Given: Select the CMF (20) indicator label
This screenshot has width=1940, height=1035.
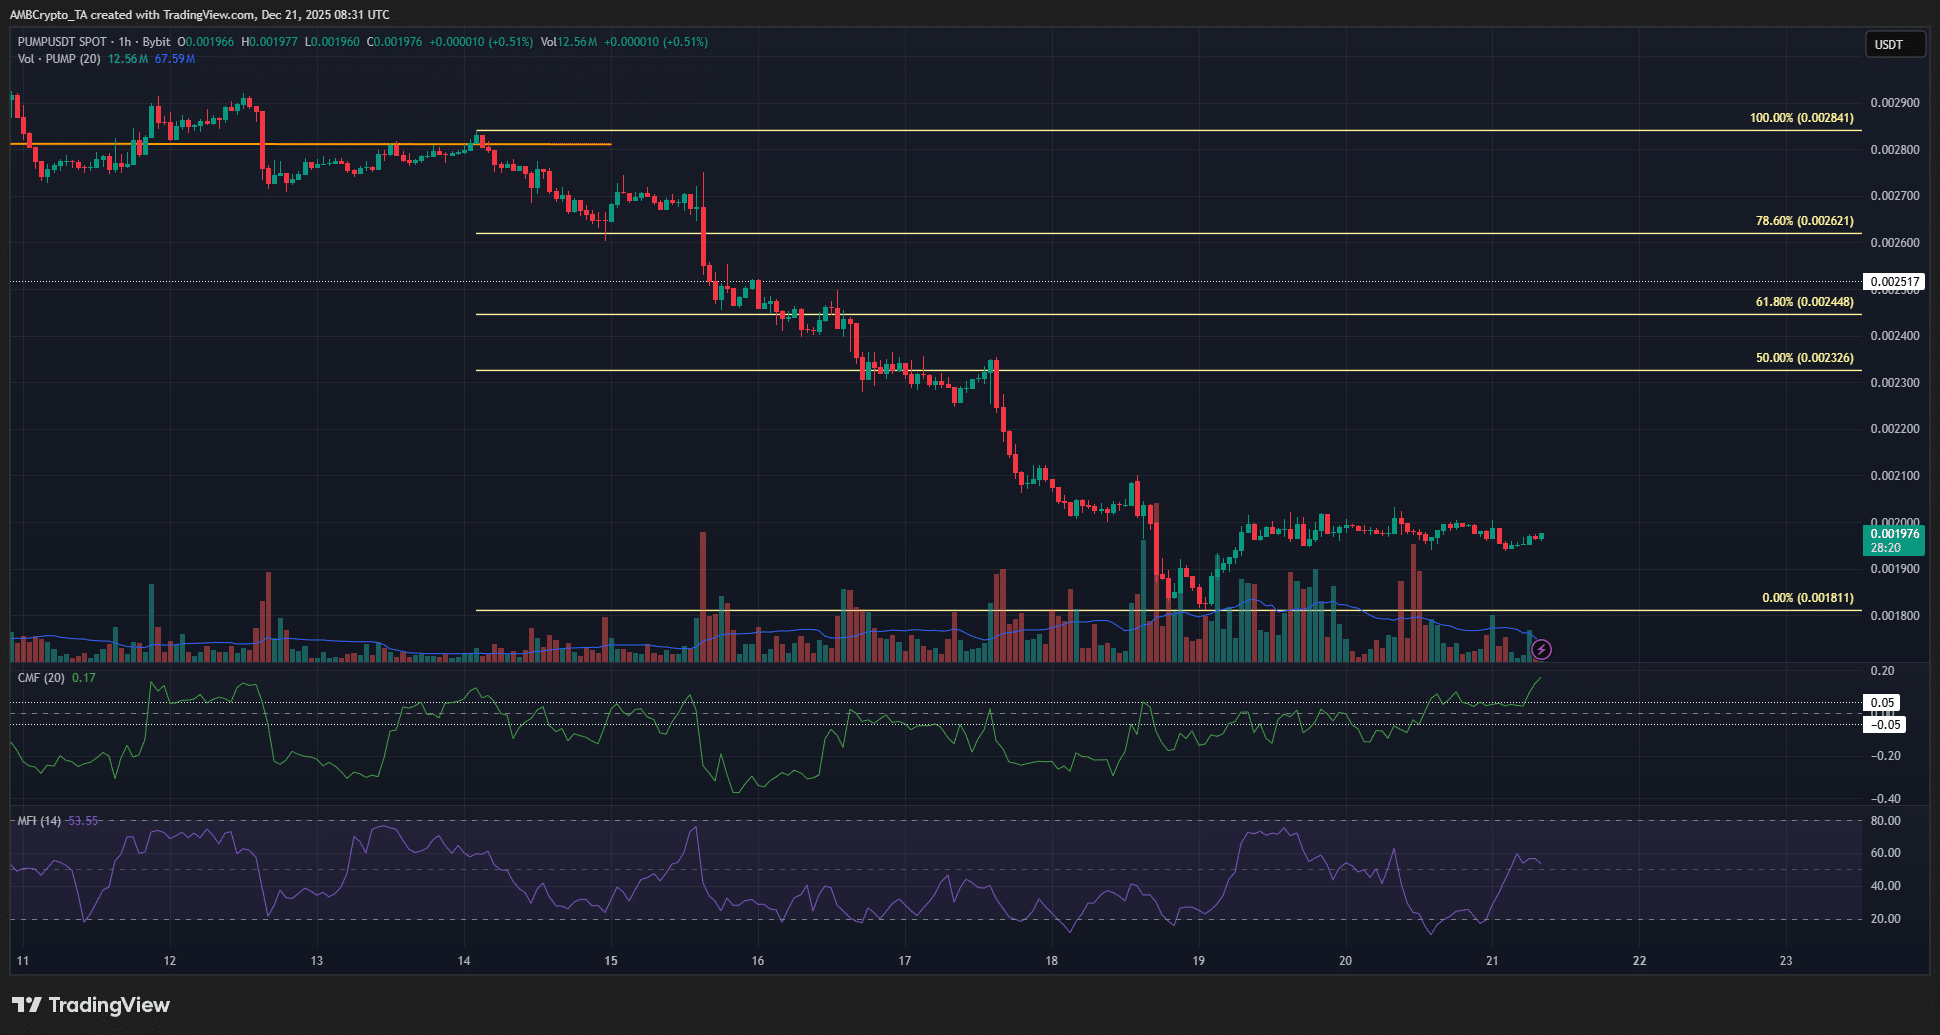Looking at the screenshot, I should click(x=41, y=678).
